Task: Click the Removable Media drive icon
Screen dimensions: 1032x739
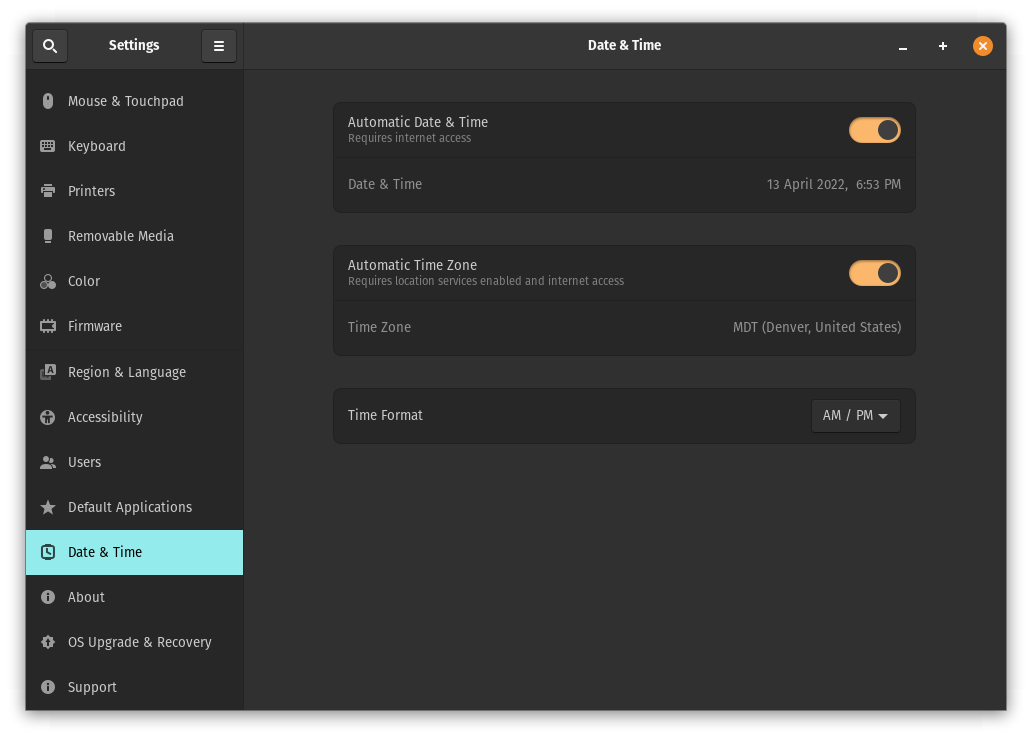Action: tap(48, 236)
